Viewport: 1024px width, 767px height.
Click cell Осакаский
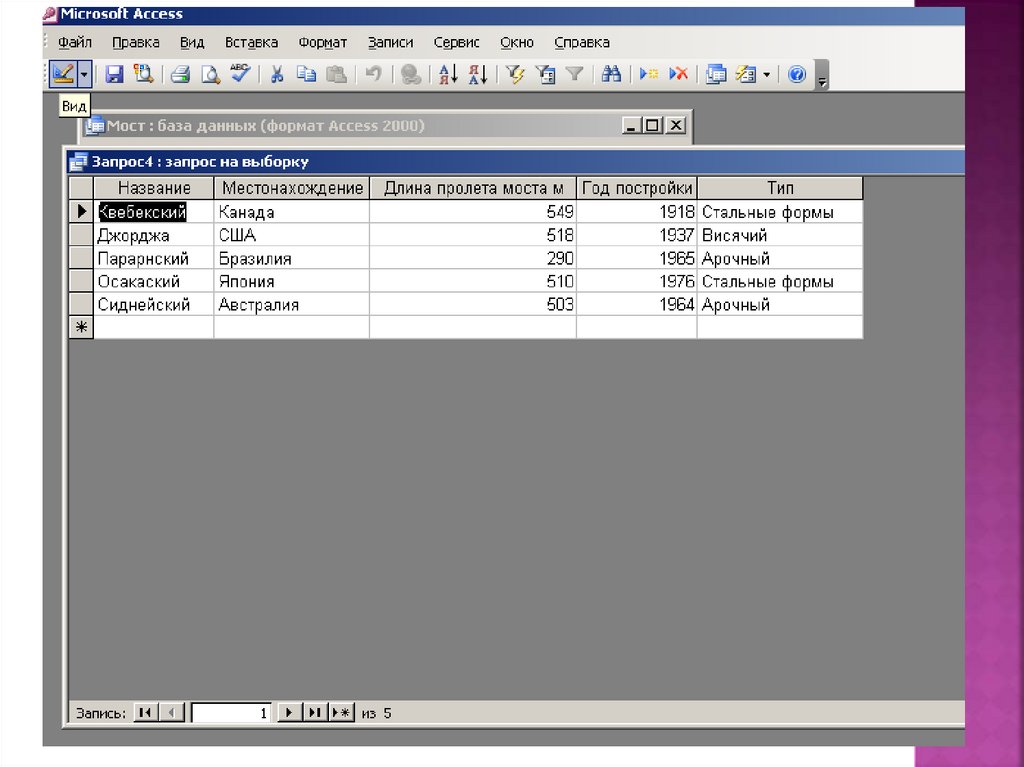pos(154,282)
